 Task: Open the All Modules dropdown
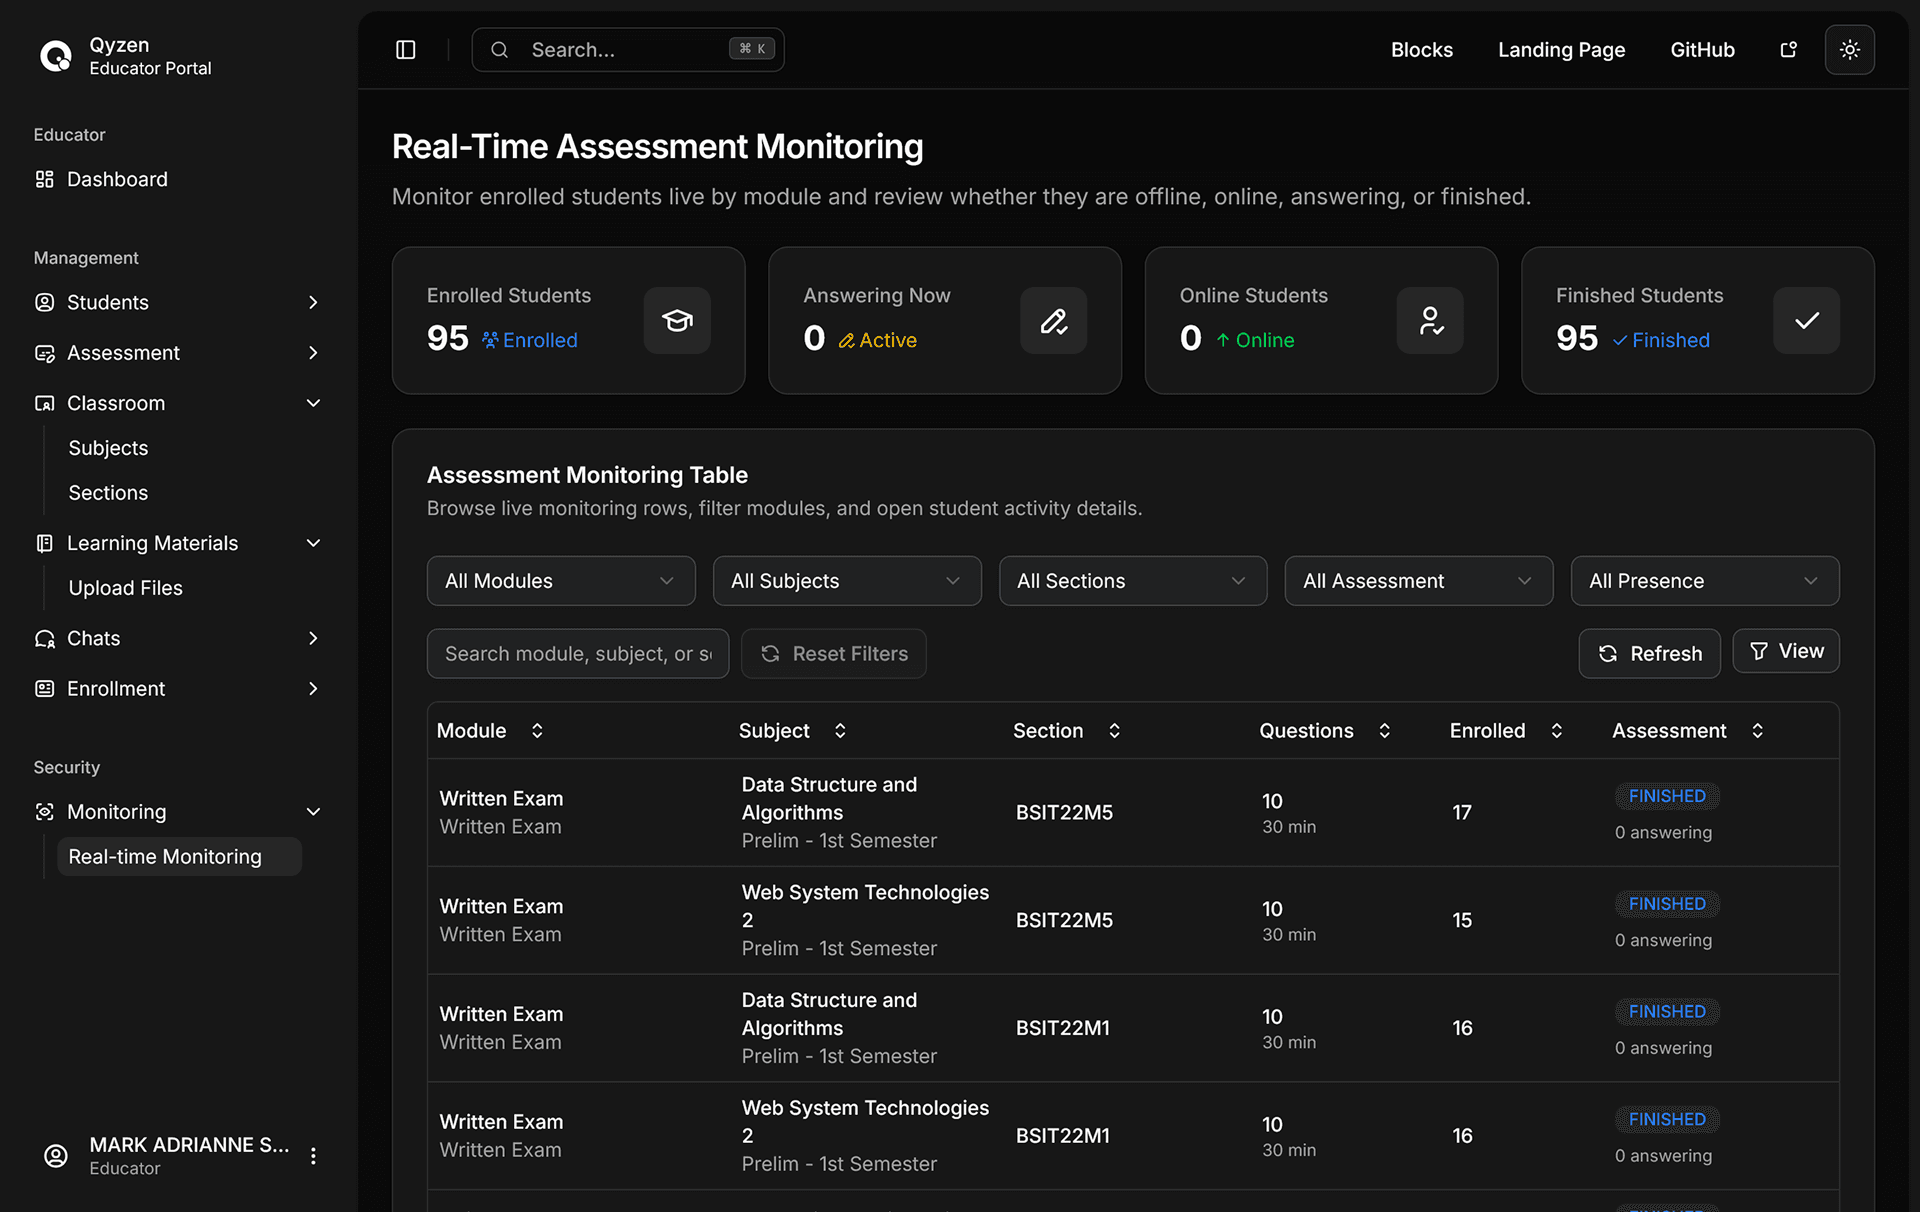561,581
